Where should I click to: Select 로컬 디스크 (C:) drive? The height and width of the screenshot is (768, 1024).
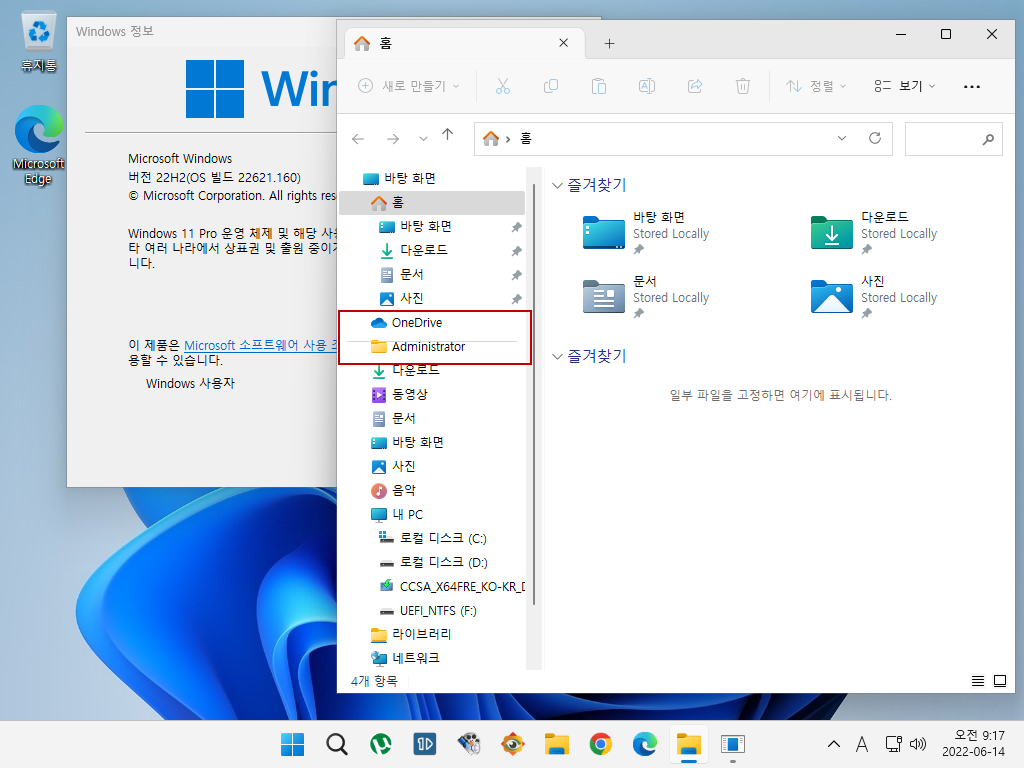(432, 539)
